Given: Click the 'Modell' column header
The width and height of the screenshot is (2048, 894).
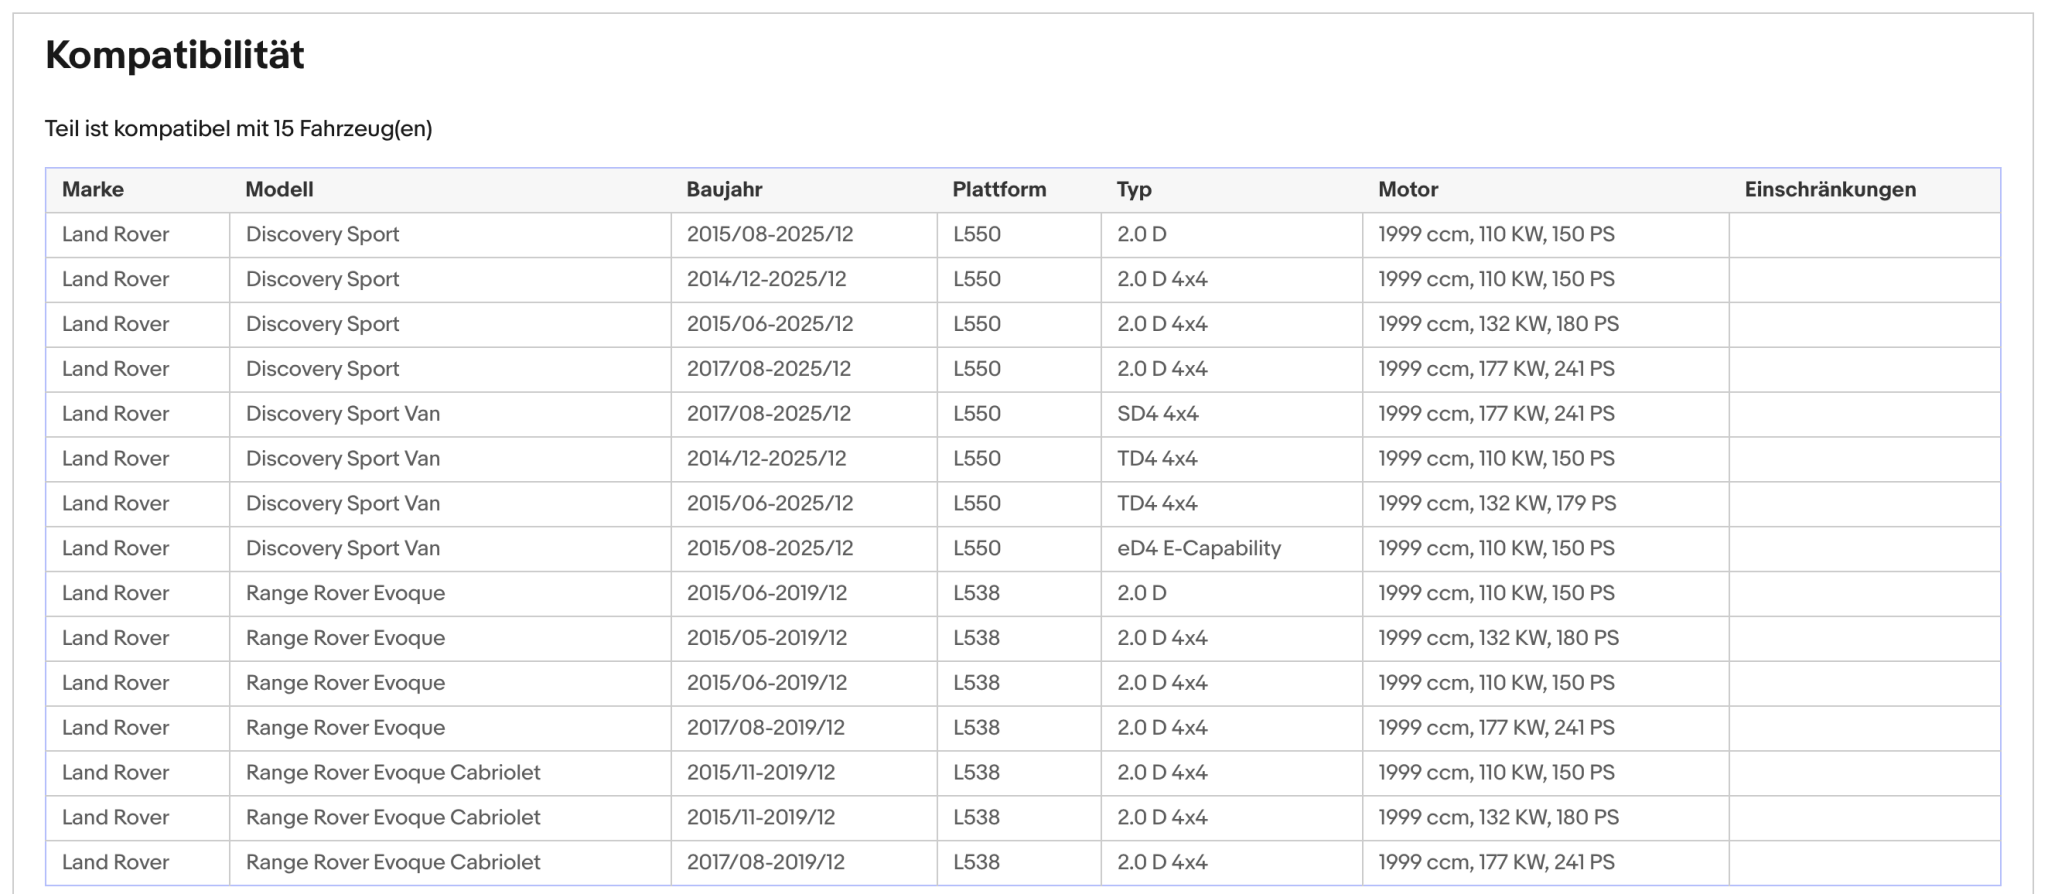Looking at the screenshot, I should (280, 190).
